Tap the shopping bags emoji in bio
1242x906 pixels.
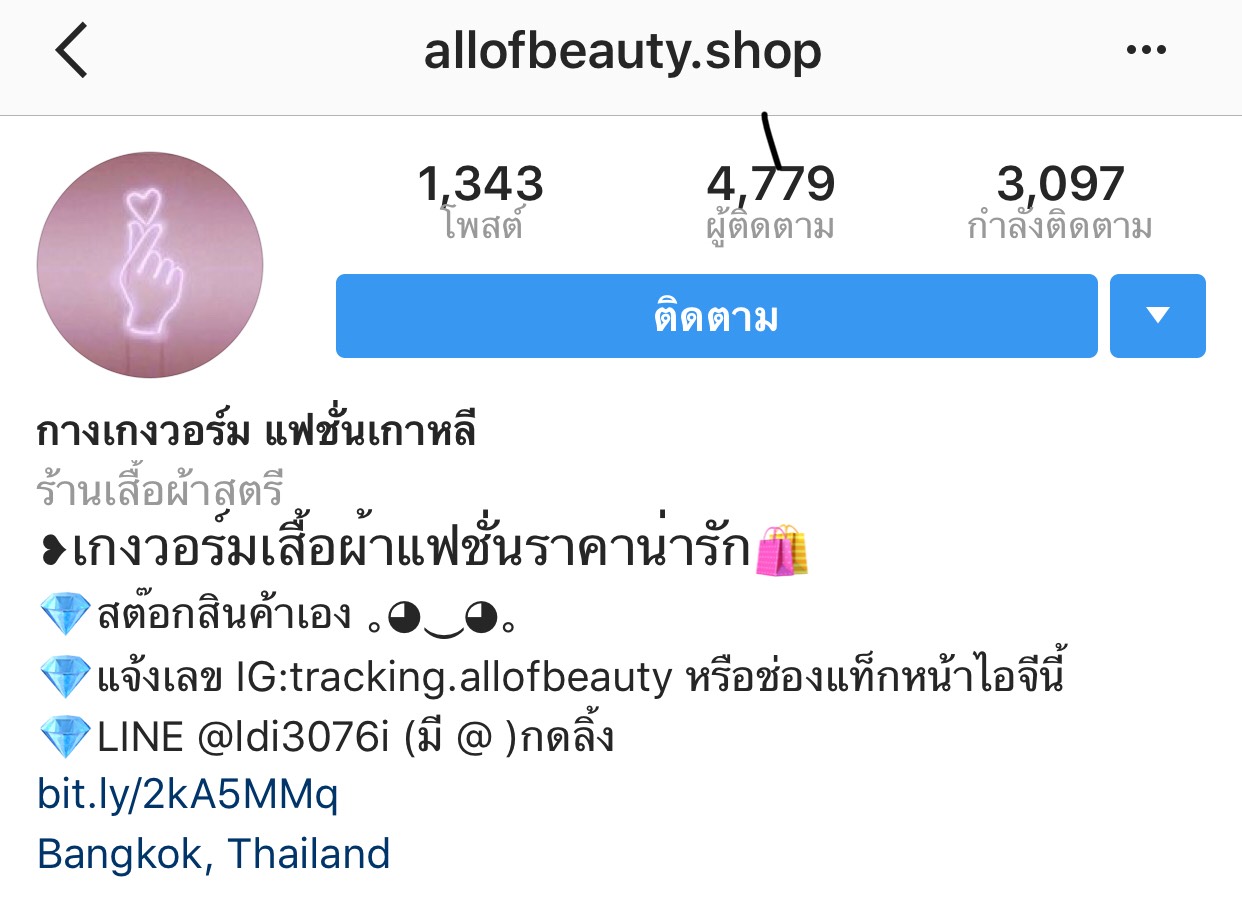pyautogui.click(x=781, y=550)
